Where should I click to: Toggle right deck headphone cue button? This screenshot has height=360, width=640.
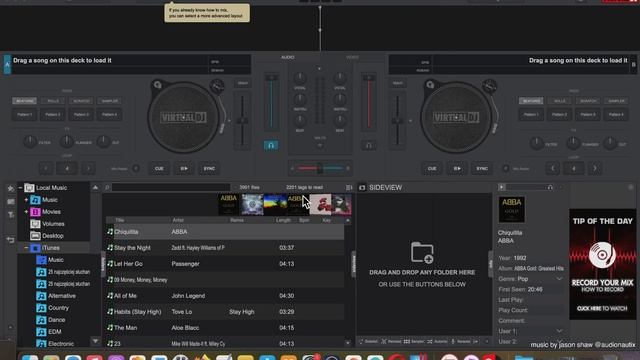369,145
